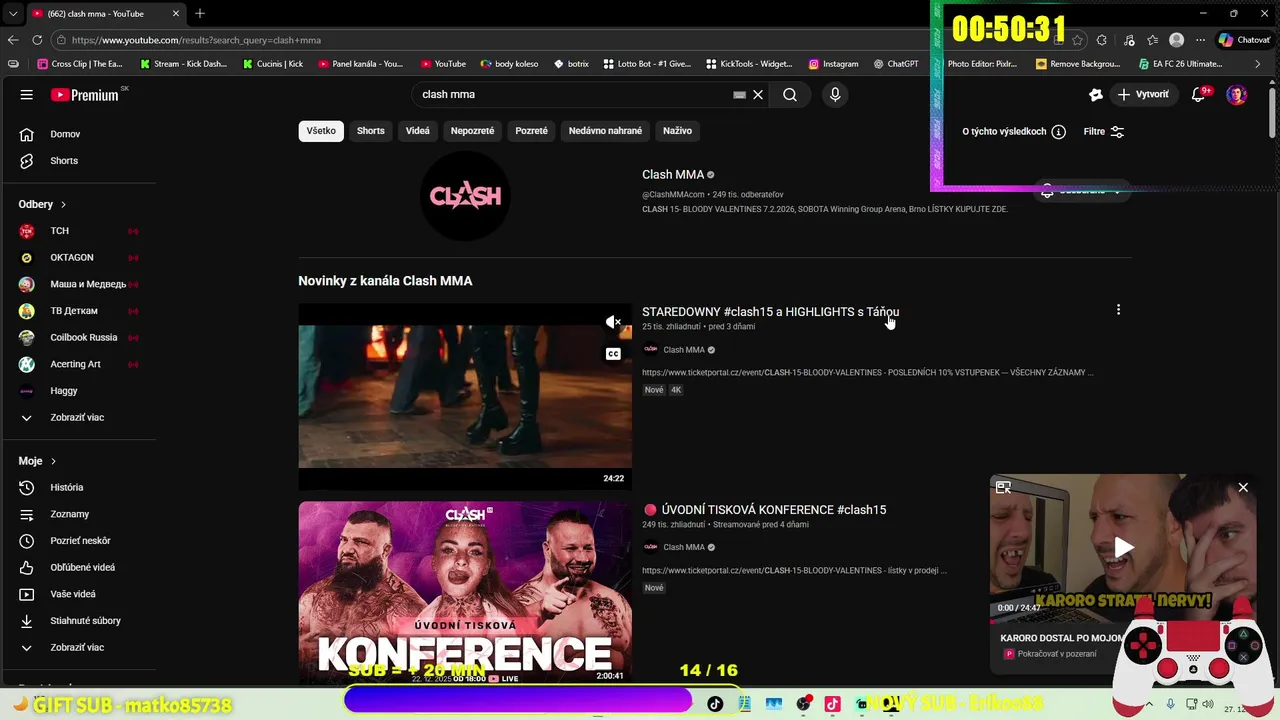Open more options for STAREDOWNY video

coord(1118,310)
